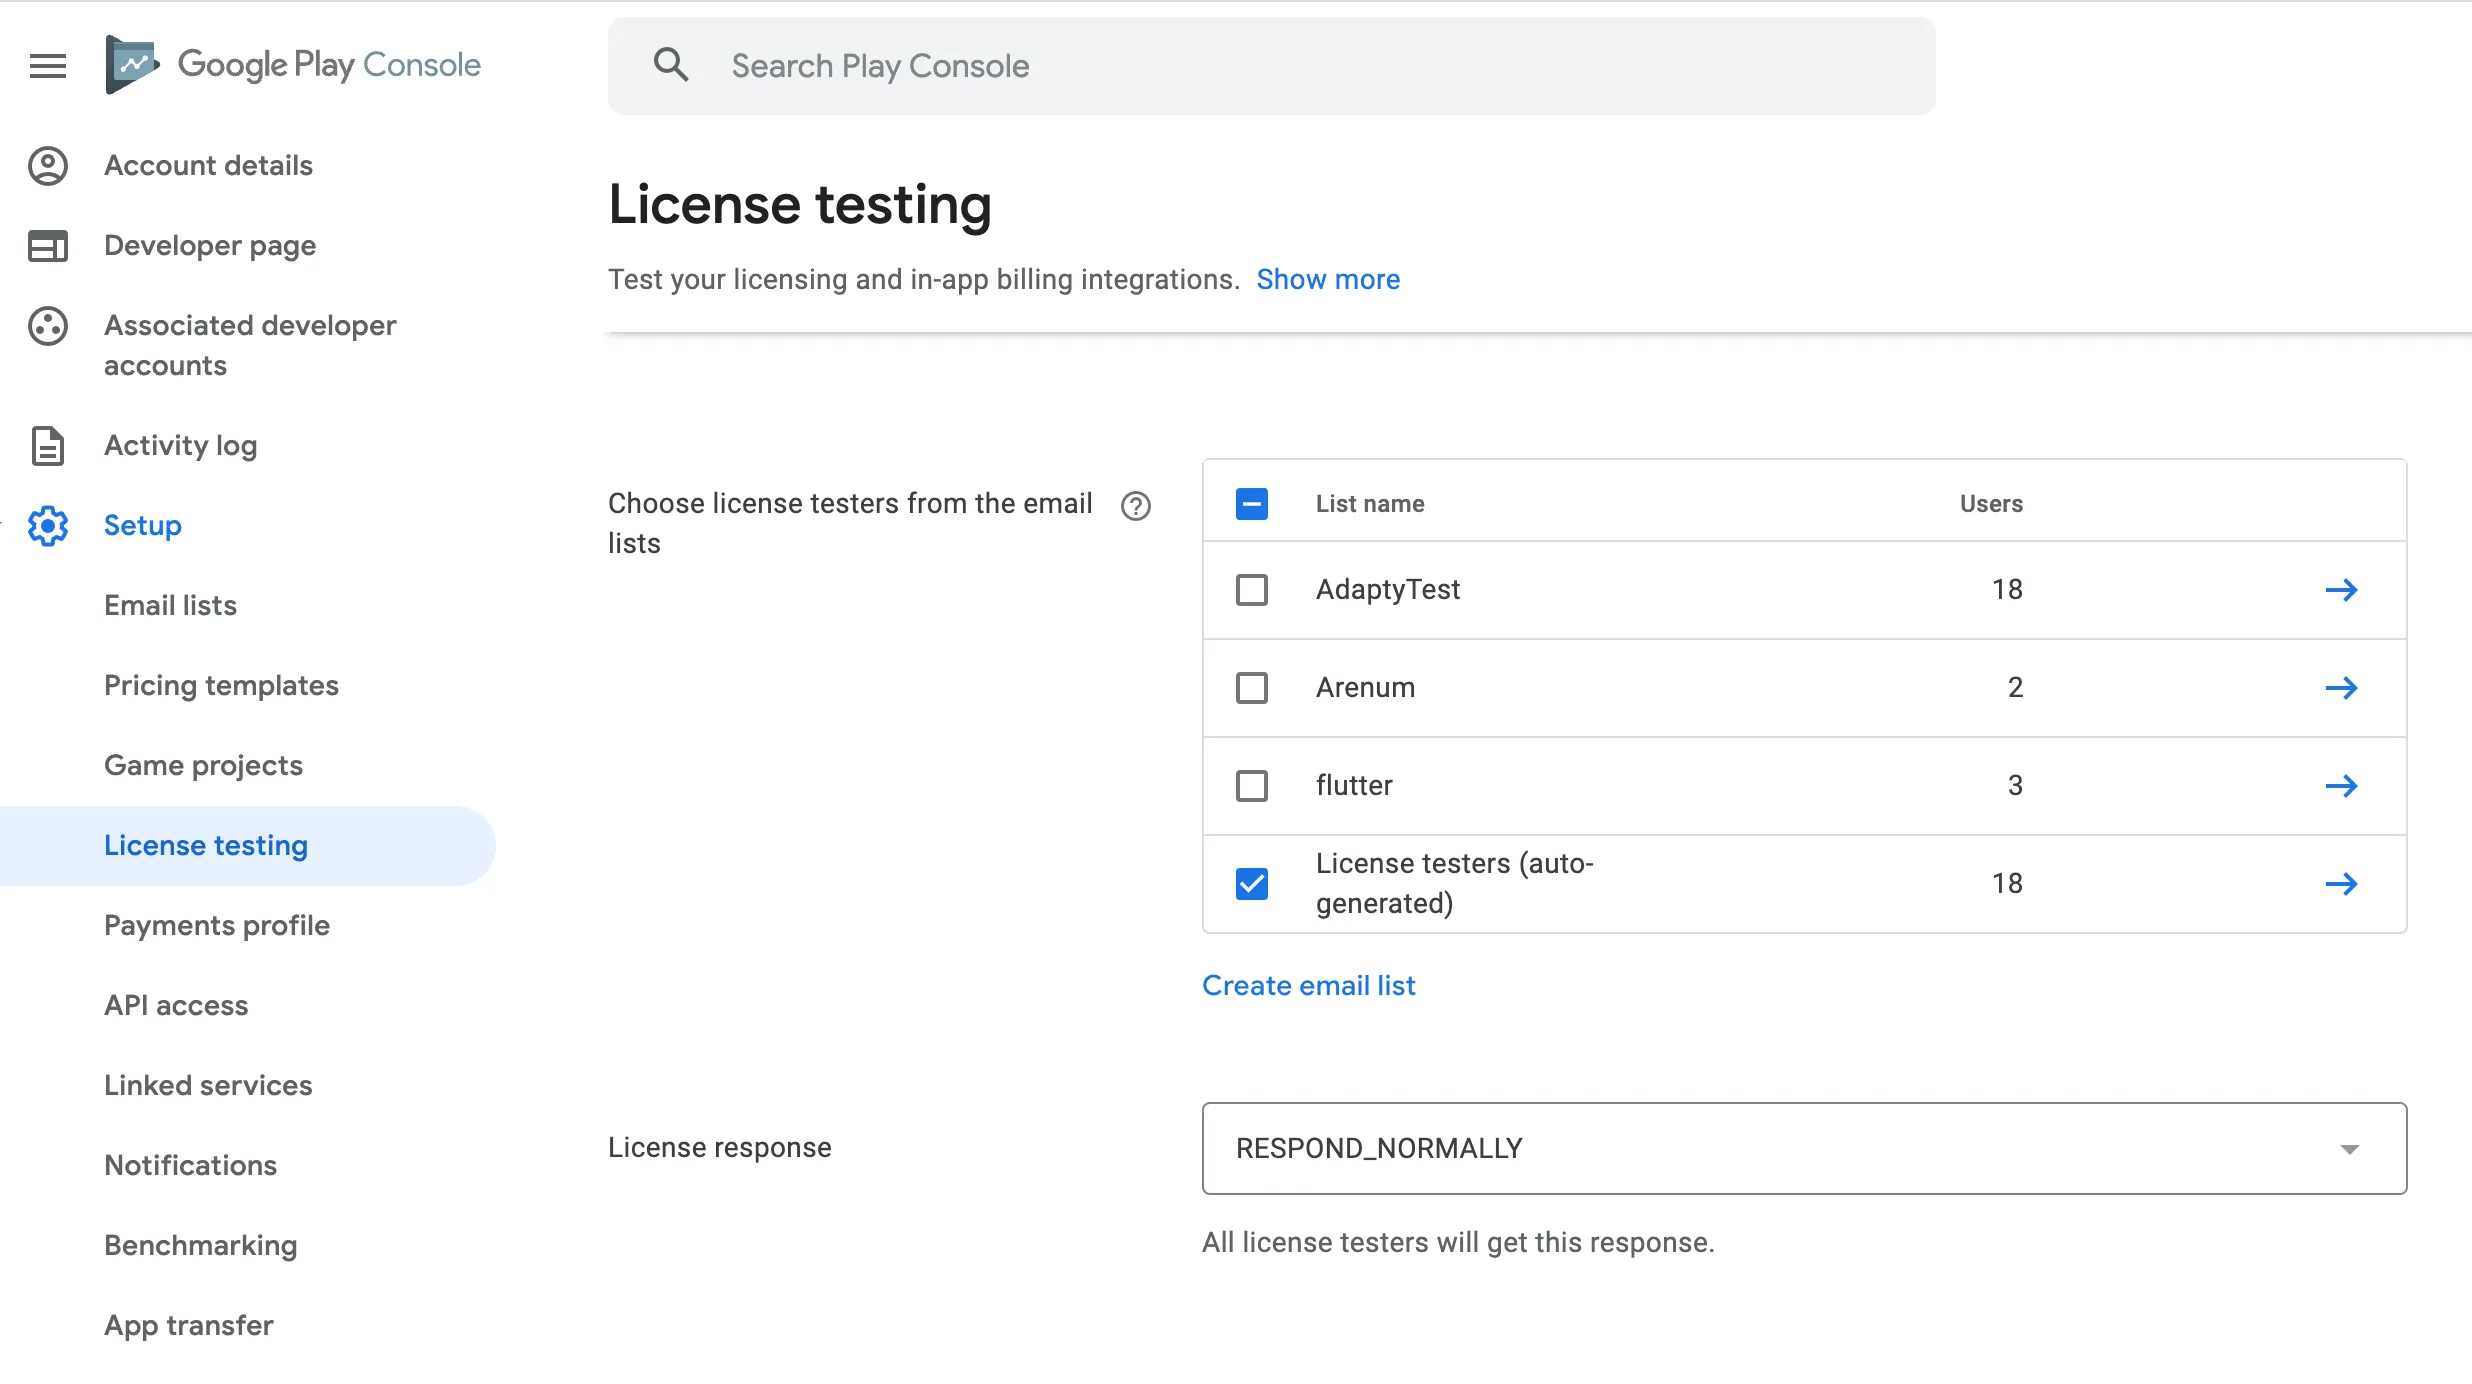Screen dimensions: 2472x1384
Task: Click the Show more link
Action: (1327, 280)
